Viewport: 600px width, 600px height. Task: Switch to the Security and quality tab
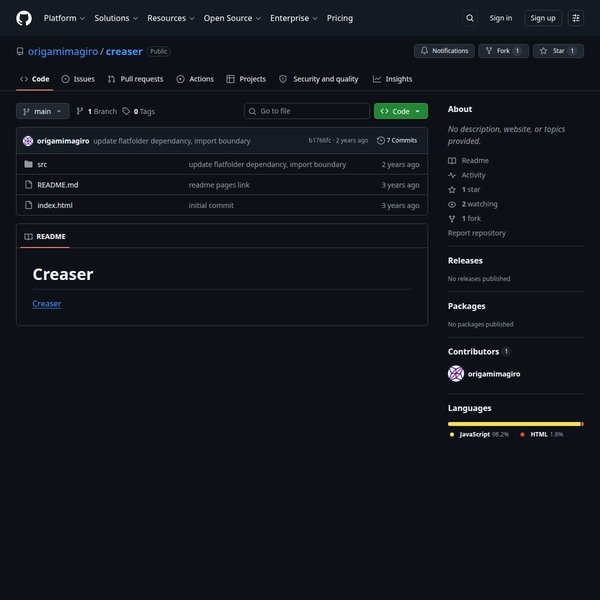pyautogui.click(x=319, y=79)
